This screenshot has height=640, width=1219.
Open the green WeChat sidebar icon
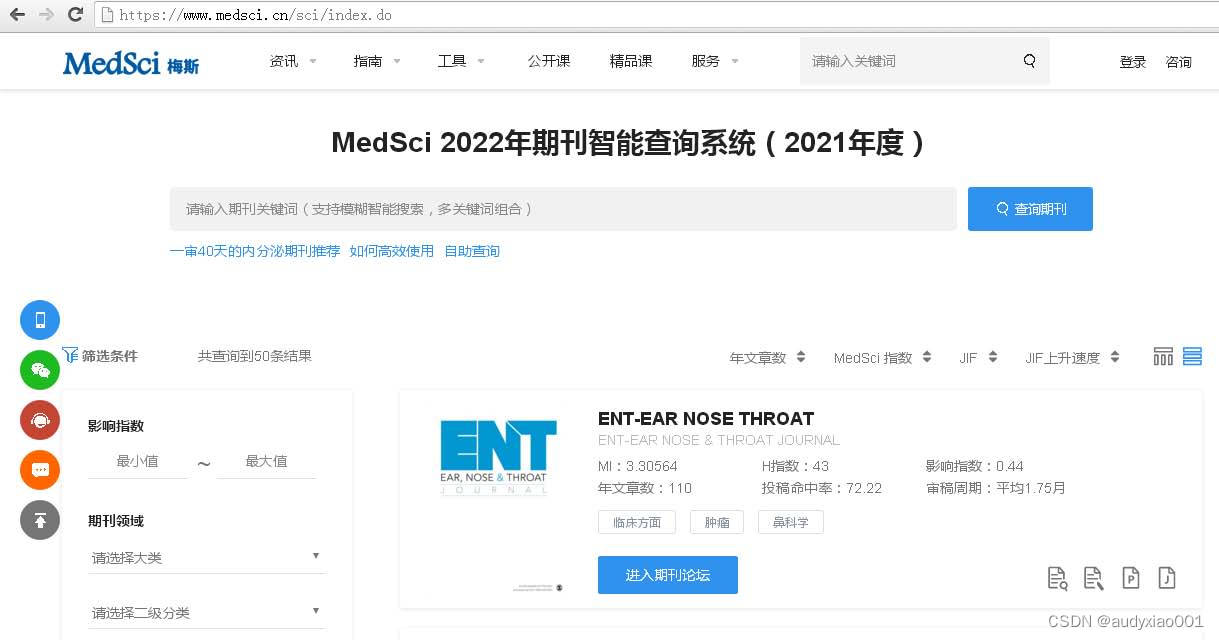click(40, 370)
